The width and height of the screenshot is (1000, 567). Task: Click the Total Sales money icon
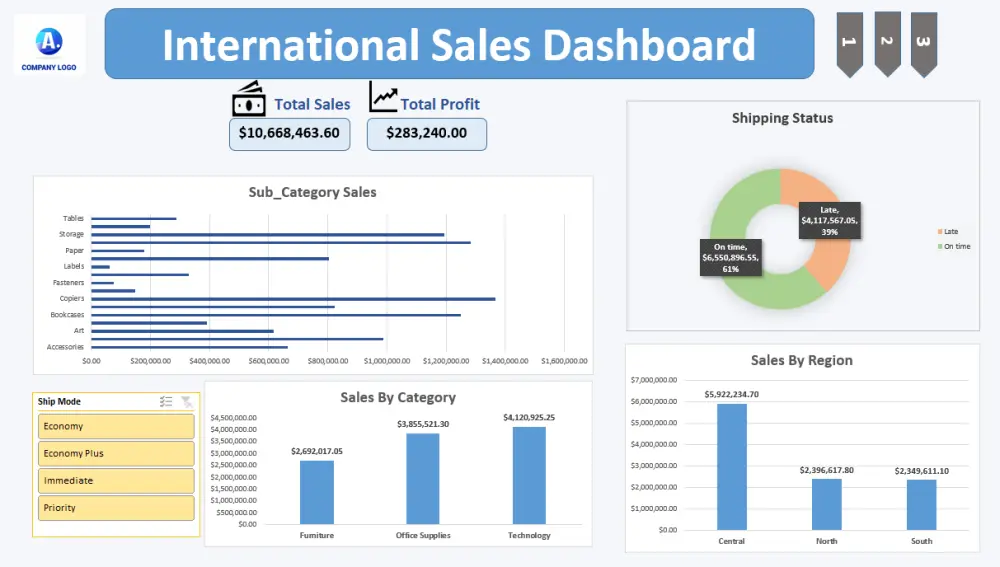(249, 99)
